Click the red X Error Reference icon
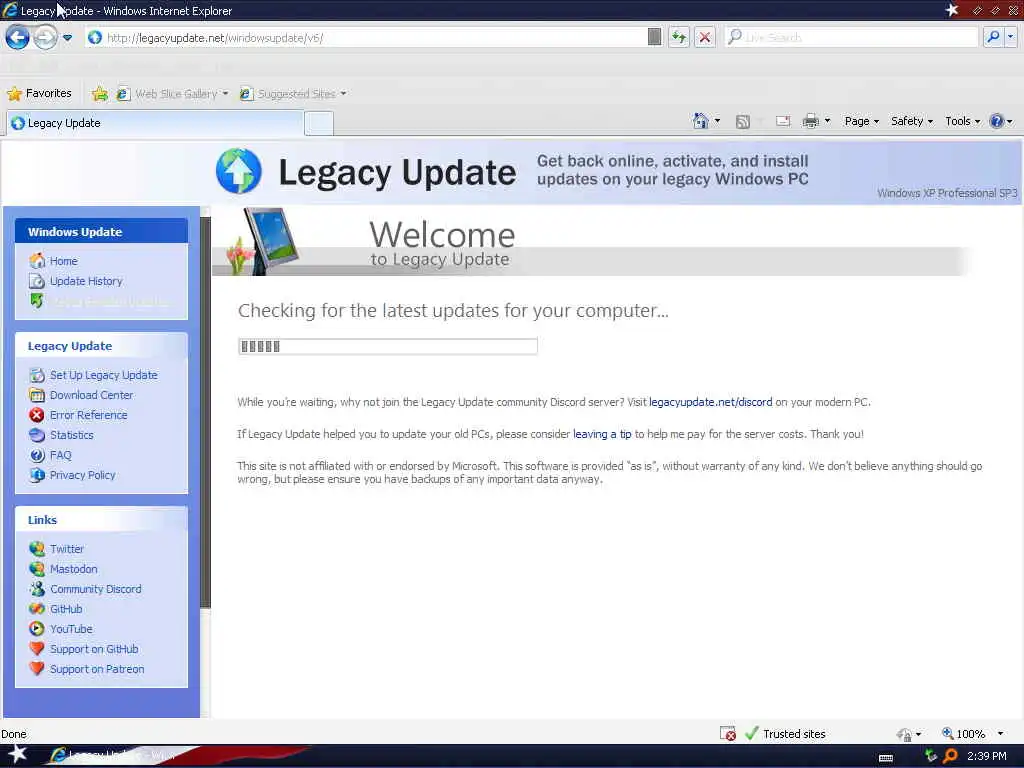 (37, 415)
